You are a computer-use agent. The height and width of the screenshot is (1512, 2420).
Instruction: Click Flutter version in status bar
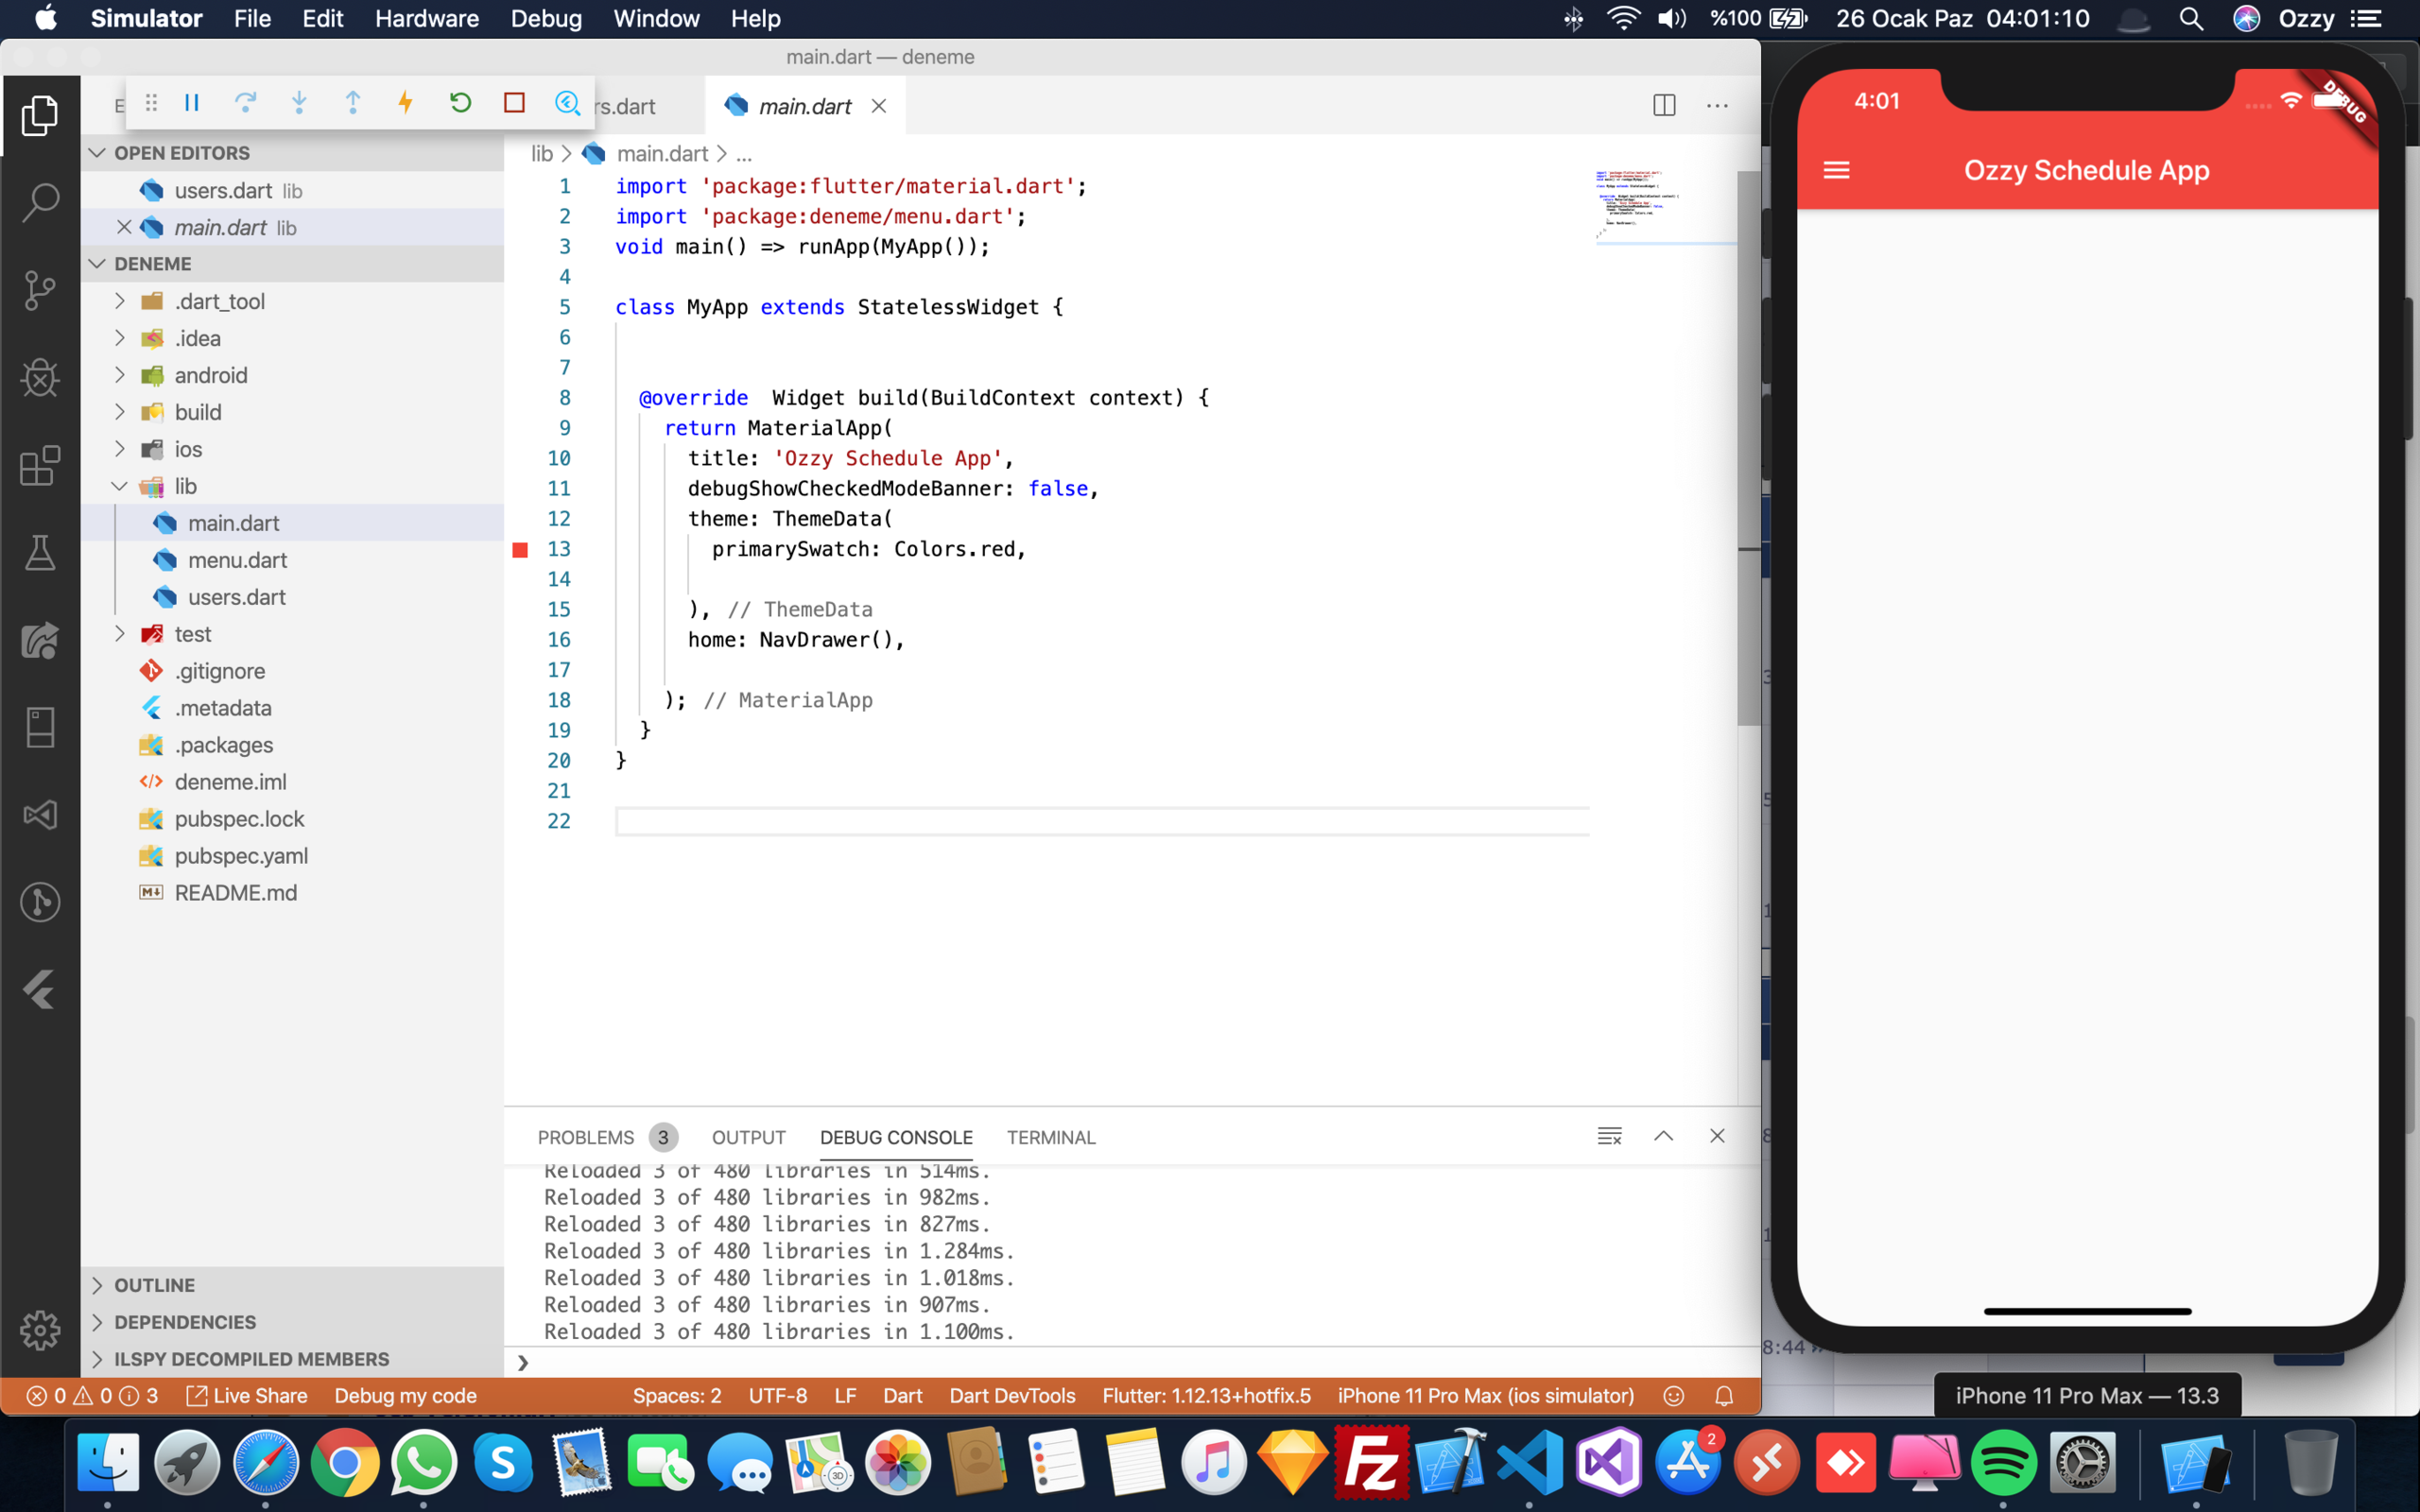coord(1206,1396)
